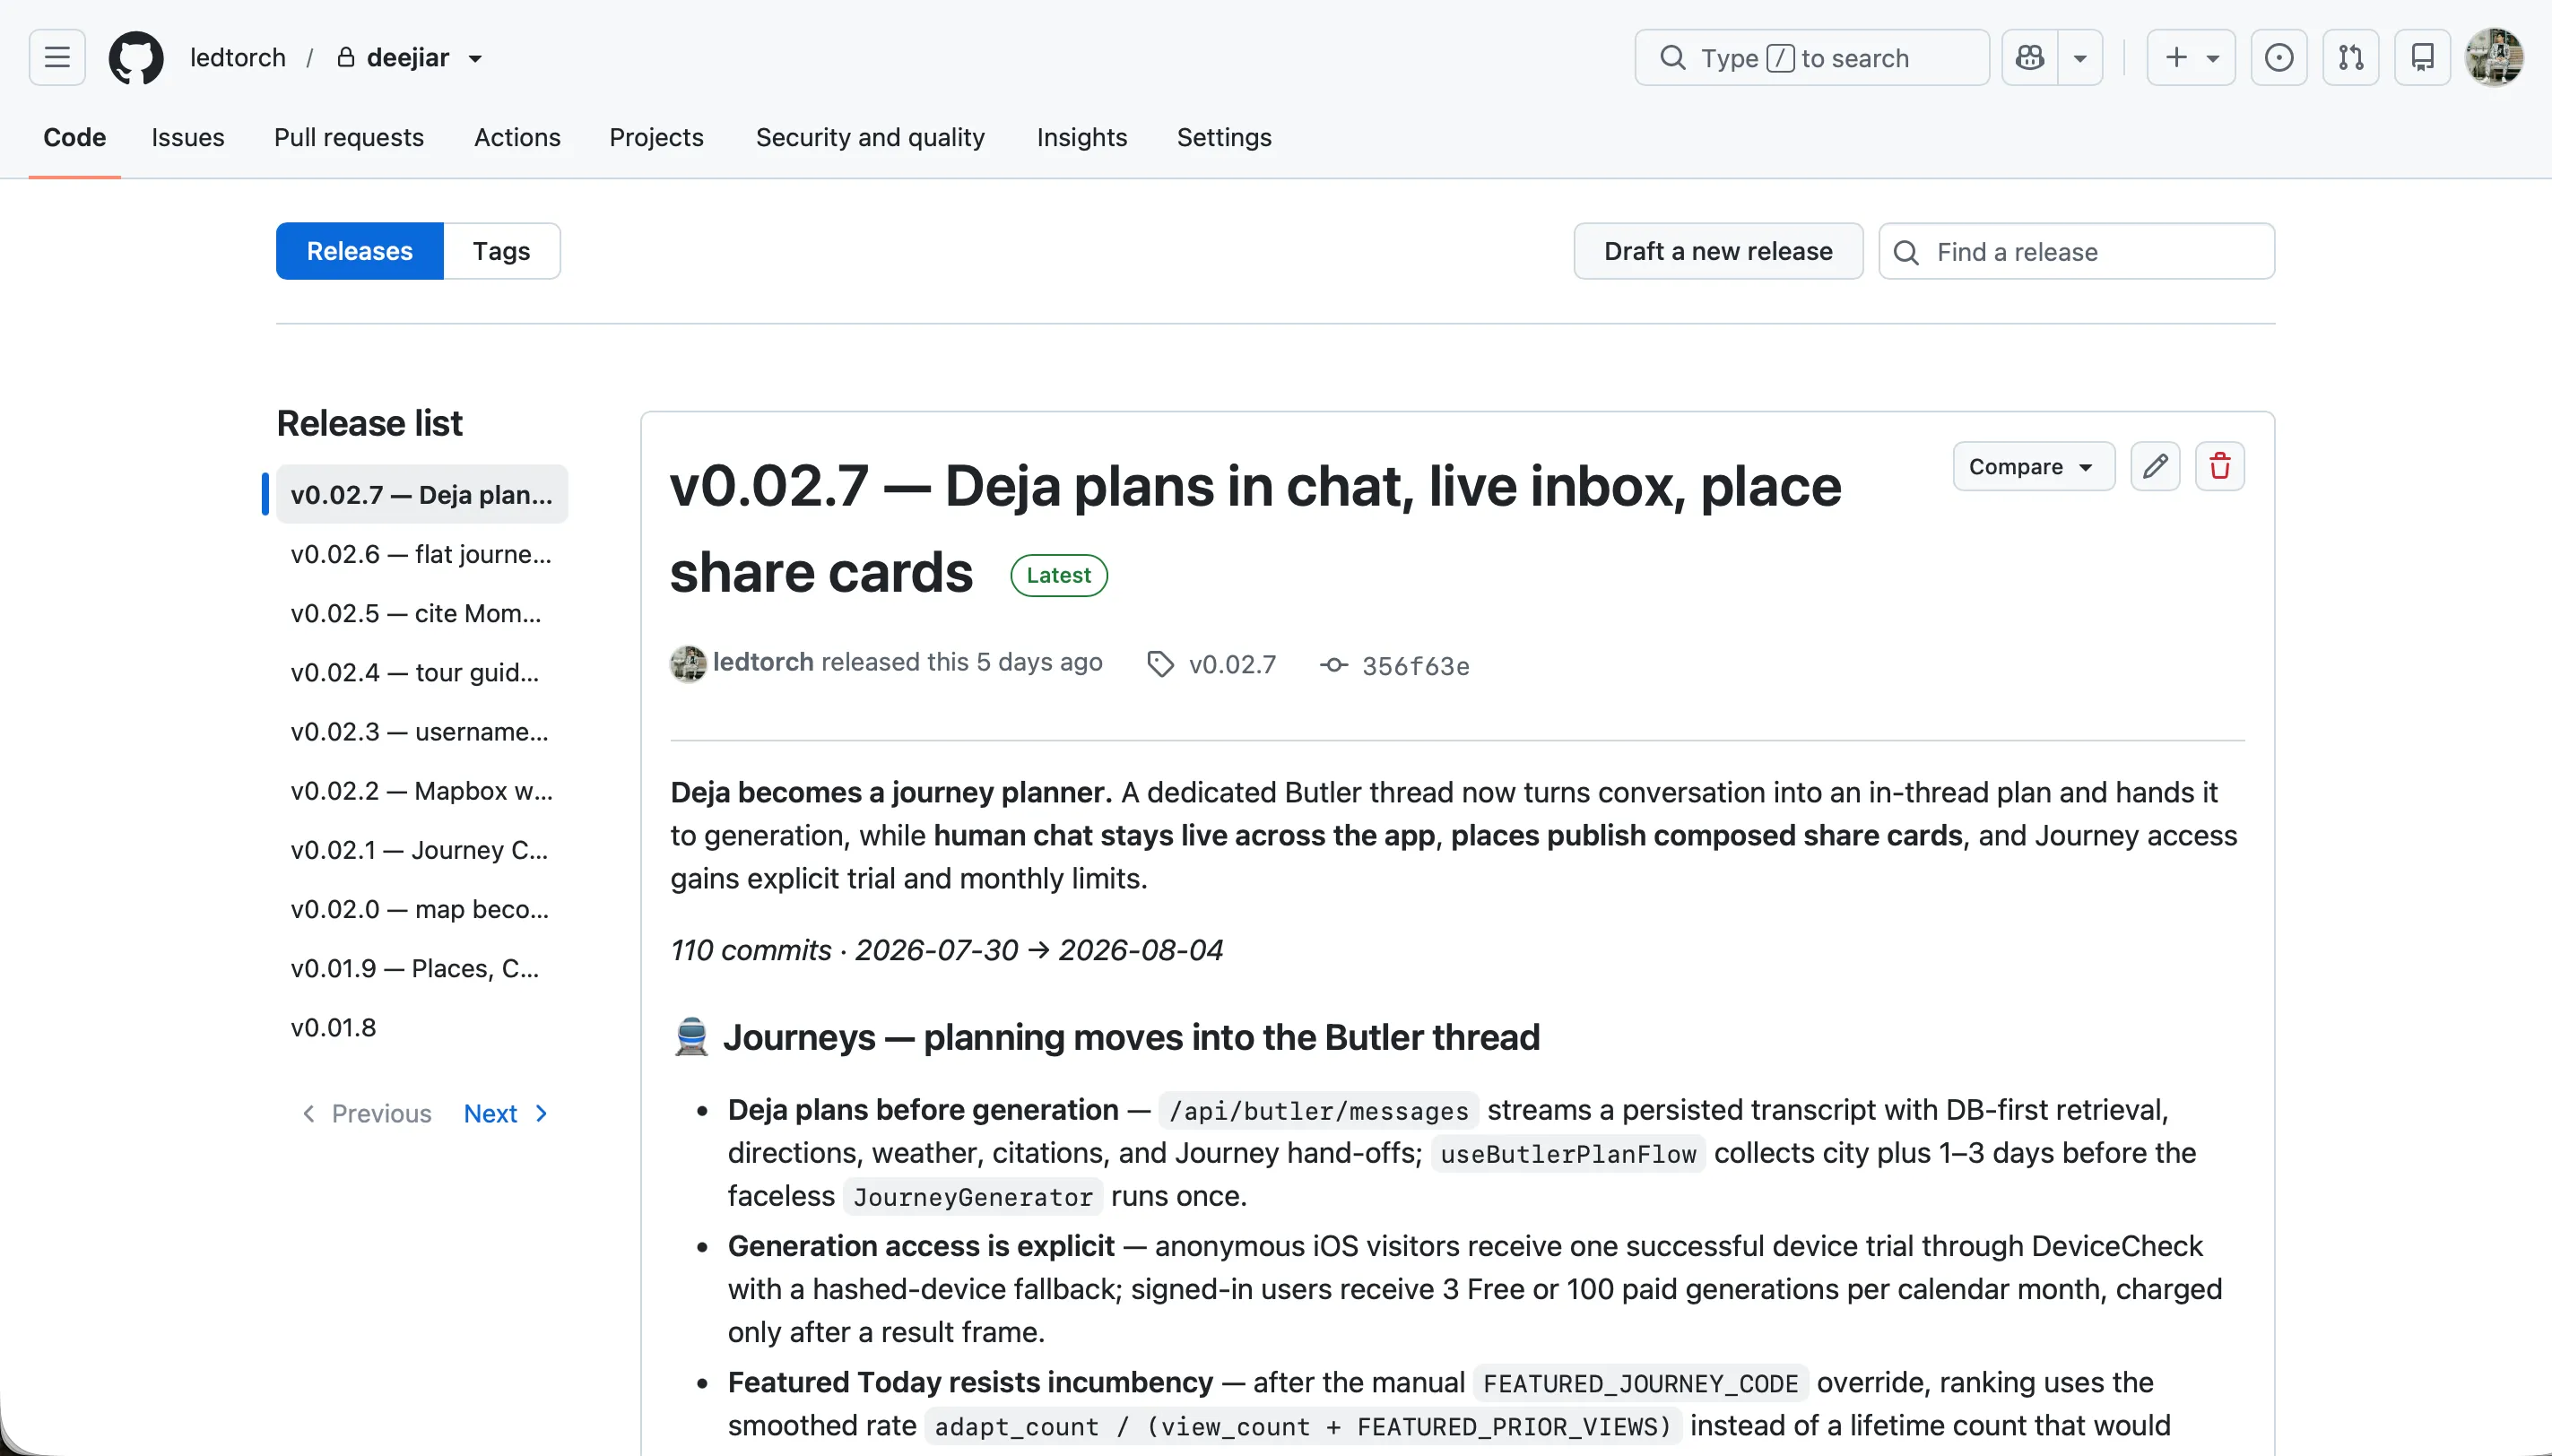Click the search magnifier icon in header
2552x1456 pixels.
coord(1673,57)
